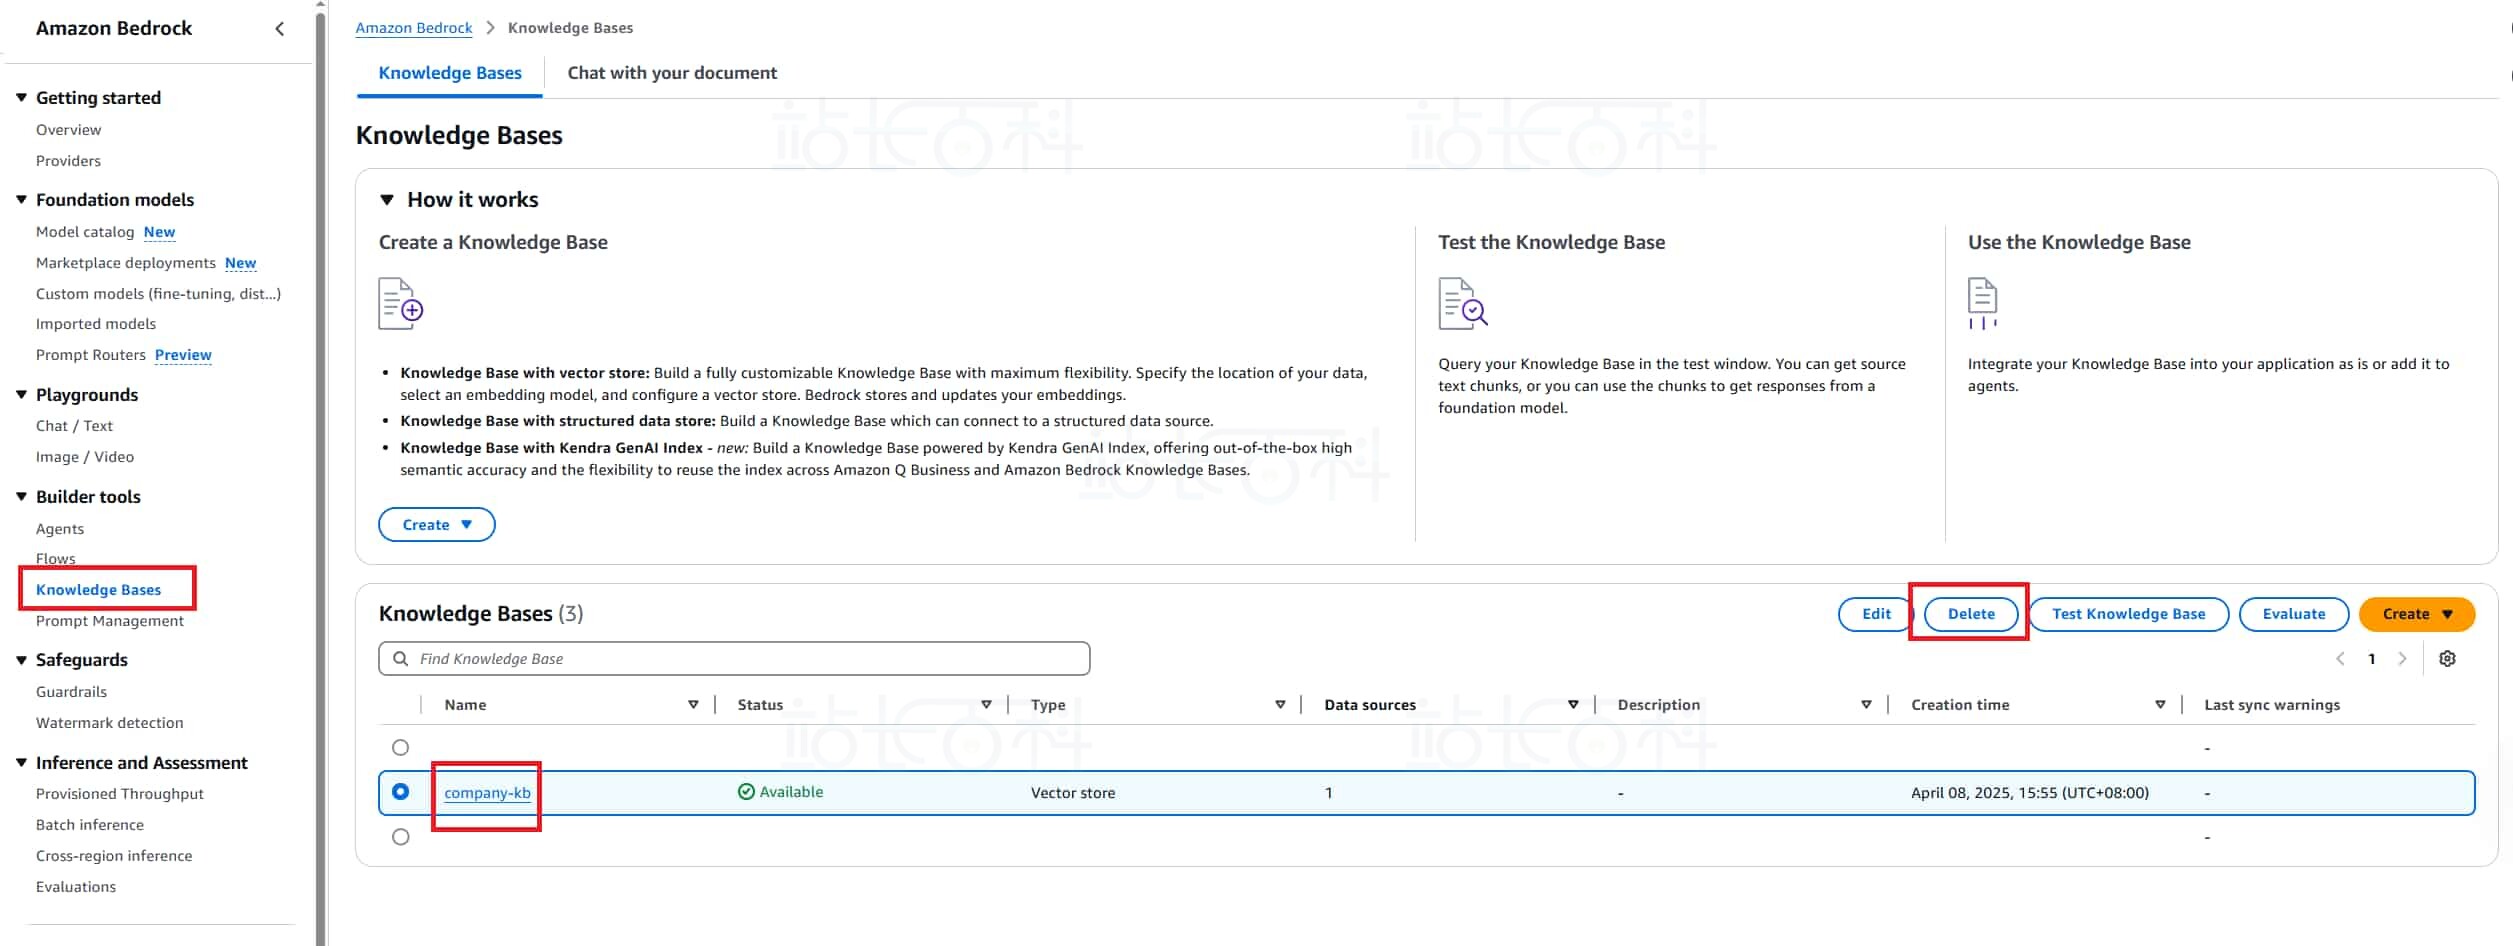Screen dimensions: 2513x946
Task: Switch to Chat with your document tab
Action: (672, 73)
